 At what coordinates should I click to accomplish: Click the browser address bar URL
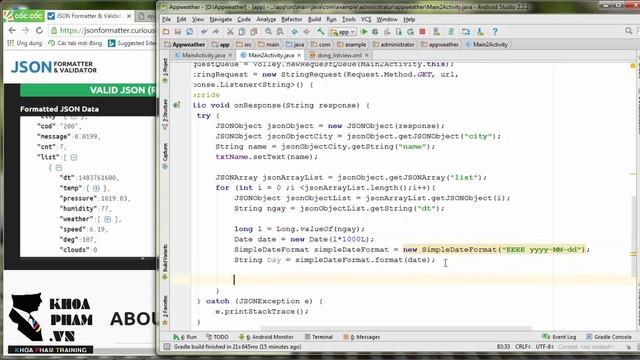[x=107, y=30]
